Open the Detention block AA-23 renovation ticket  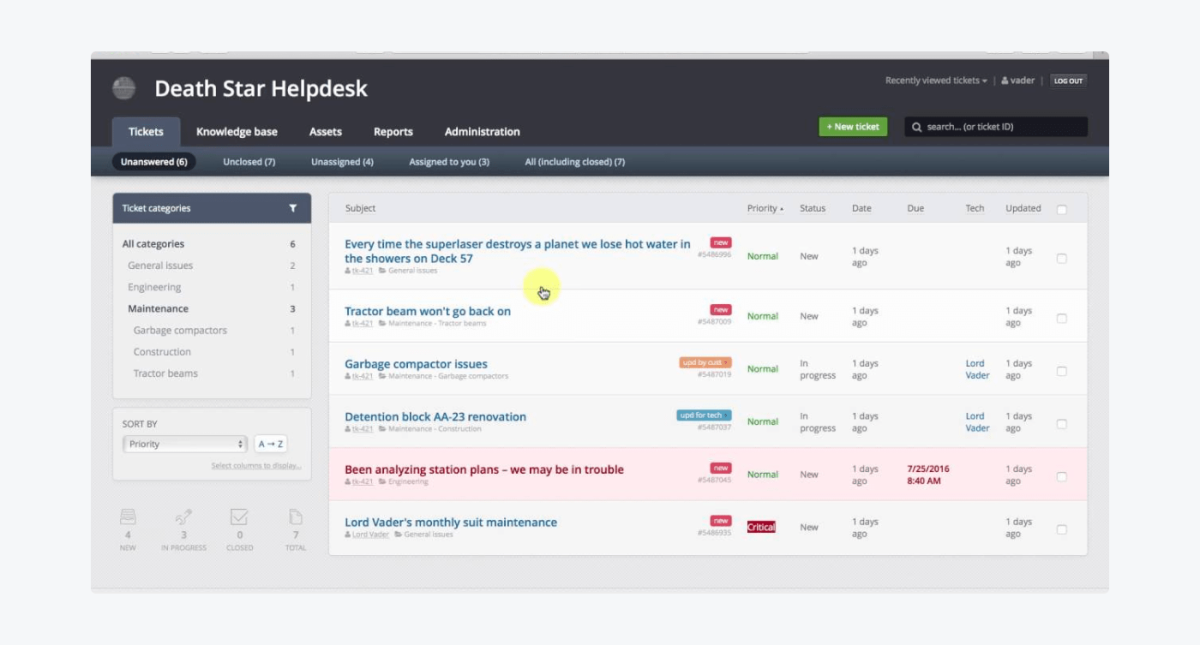(435, 417)
